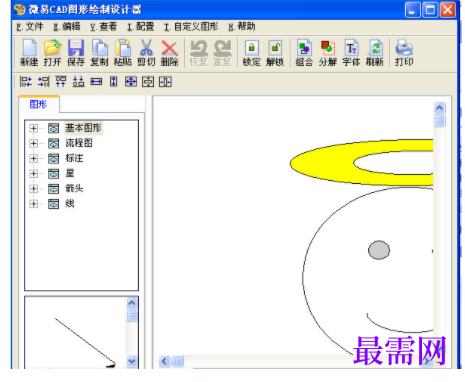Select the 图形 panel tab
The image size is (465, 382).
(x=39, y=104)
